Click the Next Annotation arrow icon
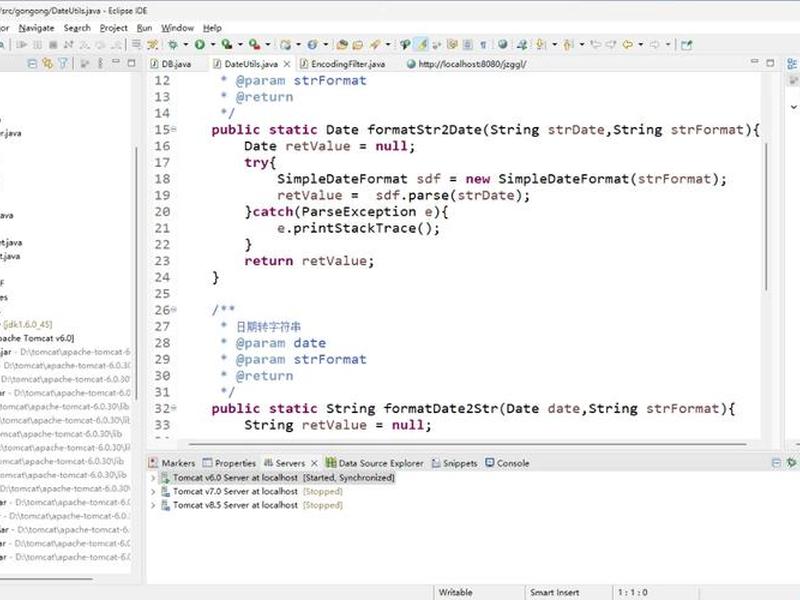This screenshot has height=600, width=800. [541, 45]
